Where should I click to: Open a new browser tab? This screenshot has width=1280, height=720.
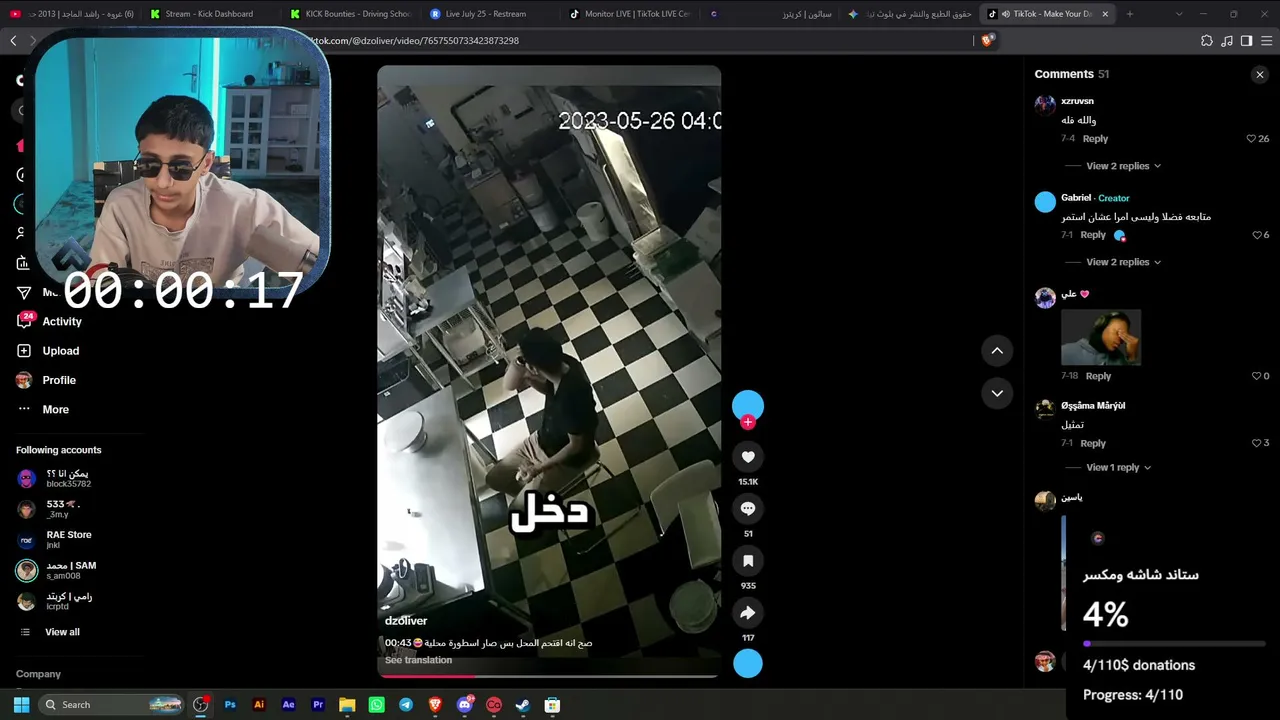(x=1130, y=14)
